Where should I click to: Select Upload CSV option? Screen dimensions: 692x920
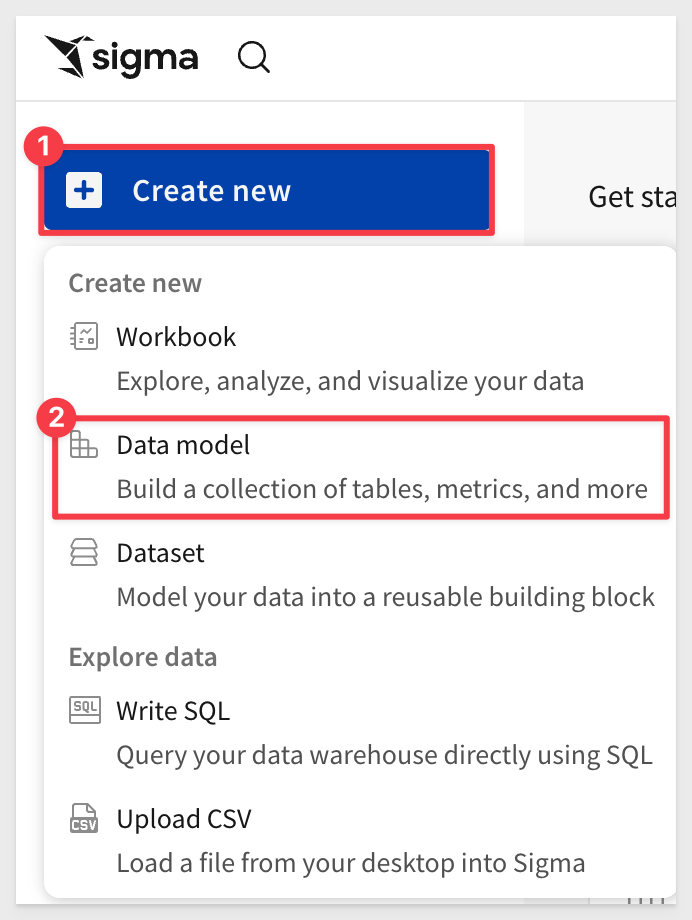click(360, 840)
